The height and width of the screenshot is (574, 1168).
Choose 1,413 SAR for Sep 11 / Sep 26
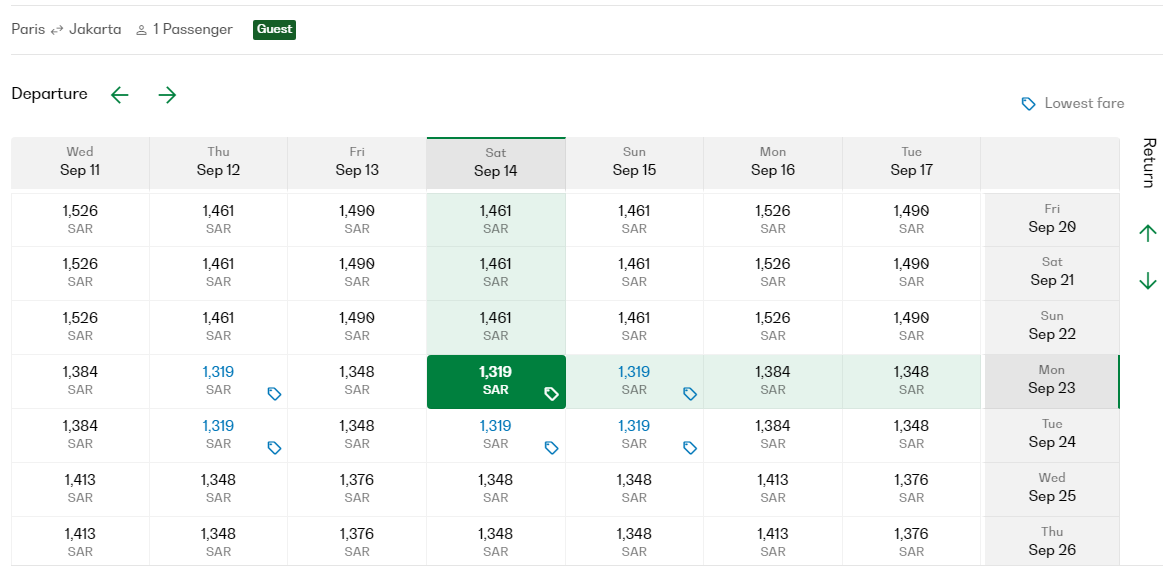(x=80, y=543)
